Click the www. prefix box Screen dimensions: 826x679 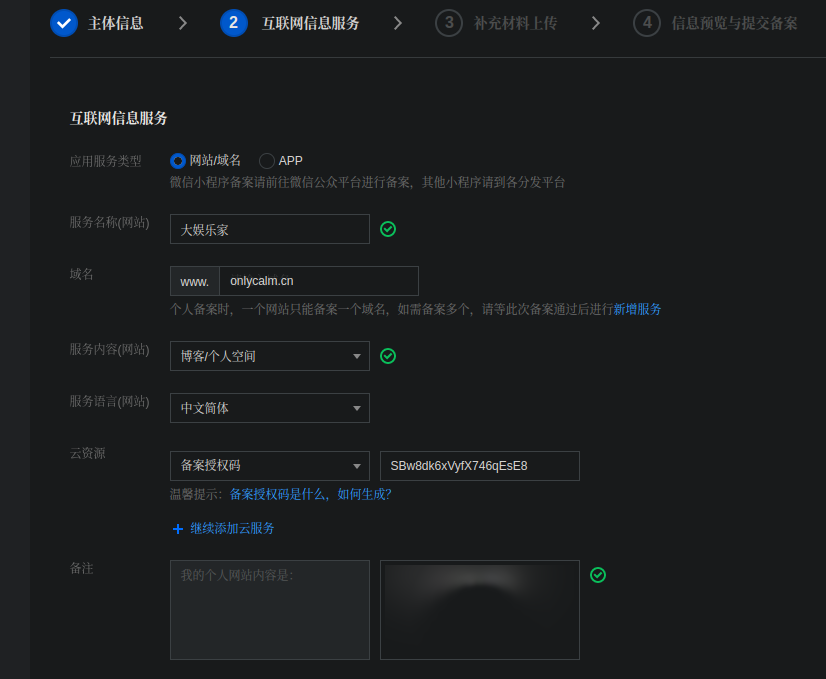tap(195, 281)
